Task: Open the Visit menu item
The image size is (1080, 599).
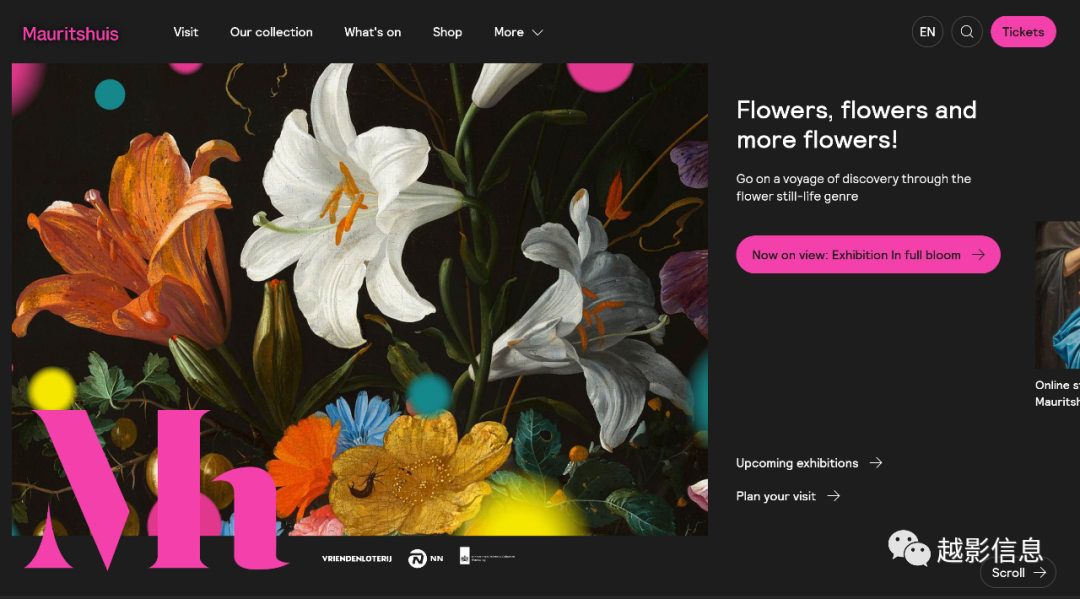Action: click(185, 32)
